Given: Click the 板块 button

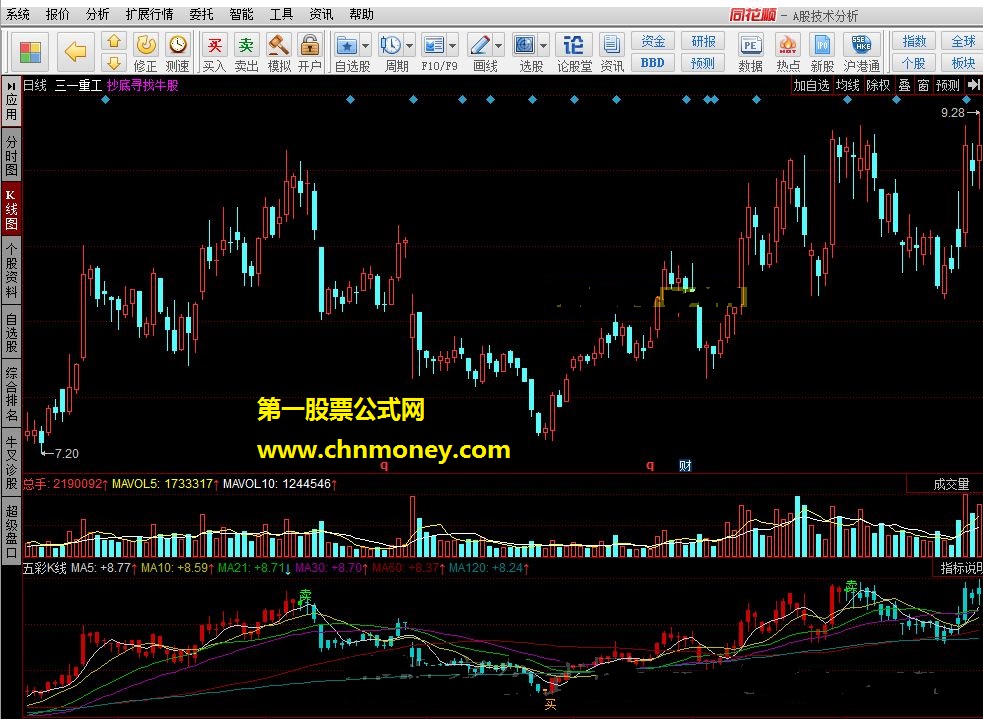Looking at the screenshot, I should point(962,63).
